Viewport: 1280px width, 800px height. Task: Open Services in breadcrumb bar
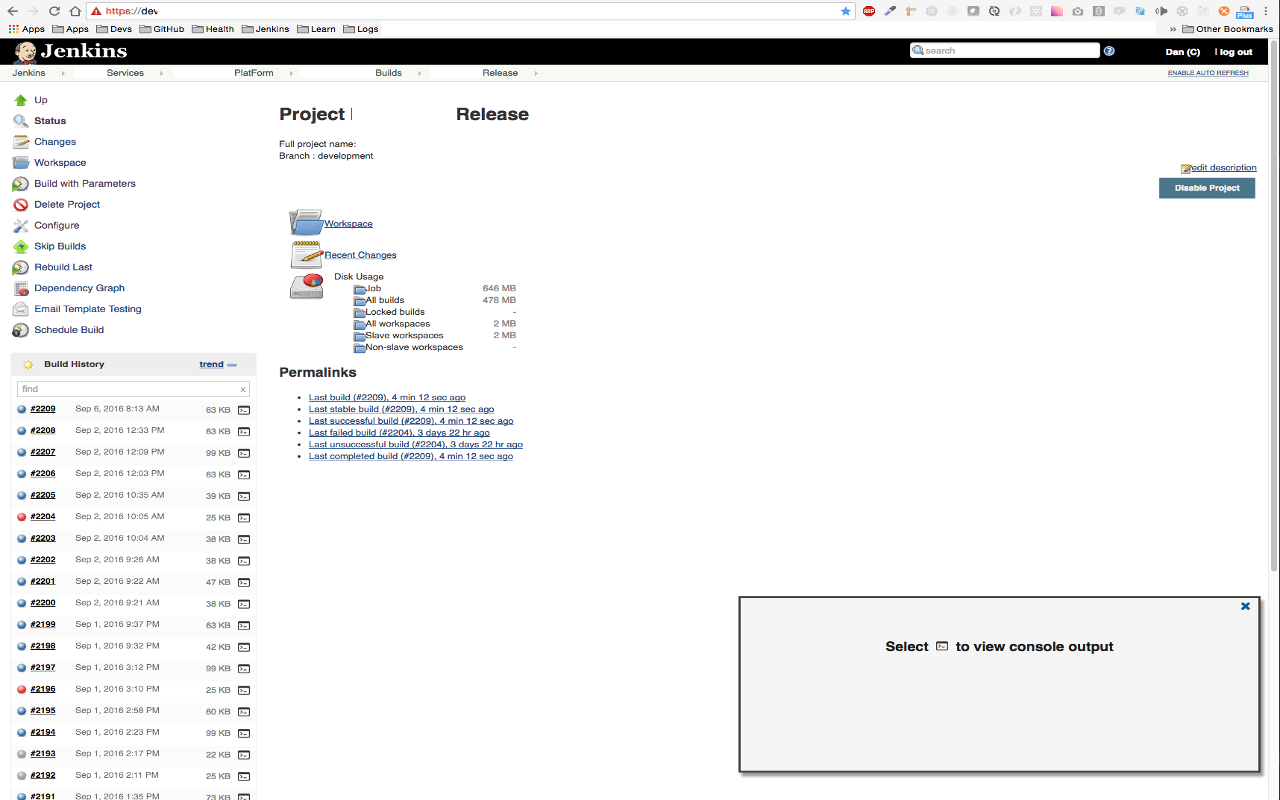[125, 73]
